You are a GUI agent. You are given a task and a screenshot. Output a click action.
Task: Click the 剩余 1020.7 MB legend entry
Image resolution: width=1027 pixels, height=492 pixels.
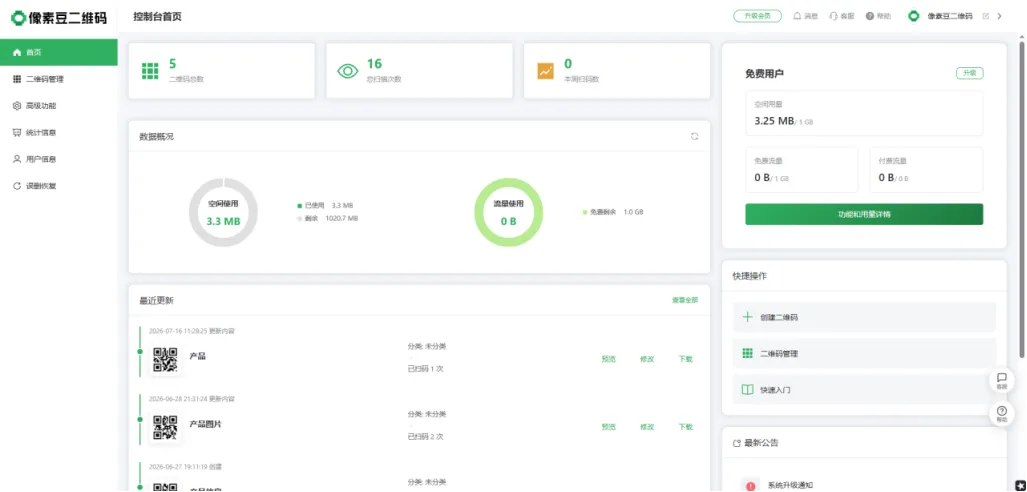[x=327, y=218]
